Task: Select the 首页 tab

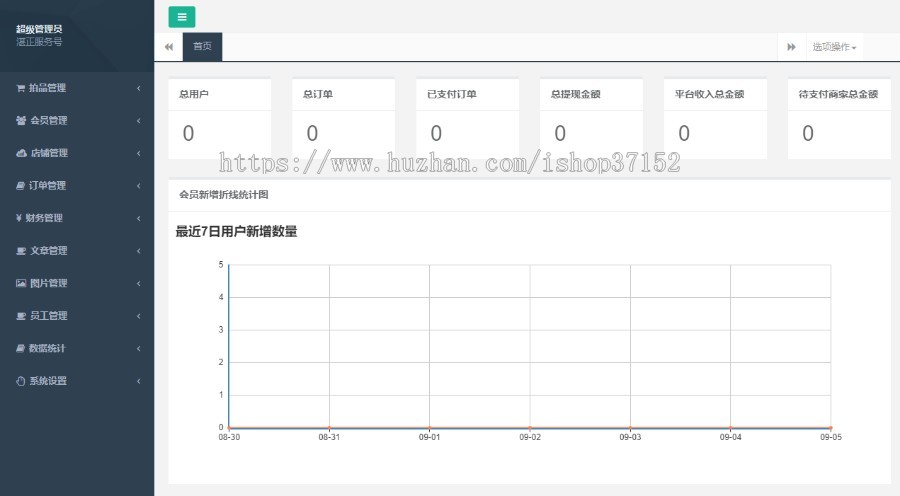Action: tap(202, 46)
